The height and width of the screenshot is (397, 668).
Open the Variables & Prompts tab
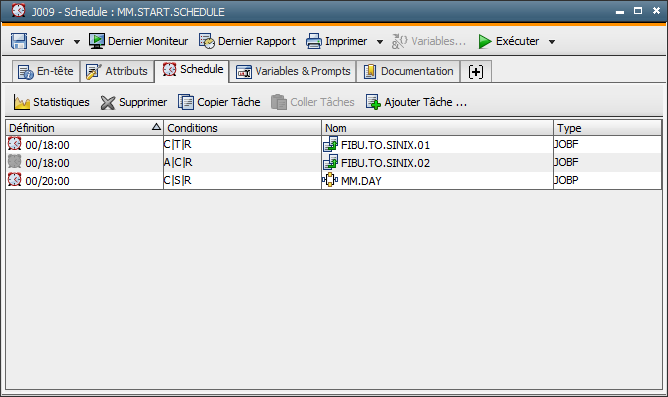click(x=293, y=71)
